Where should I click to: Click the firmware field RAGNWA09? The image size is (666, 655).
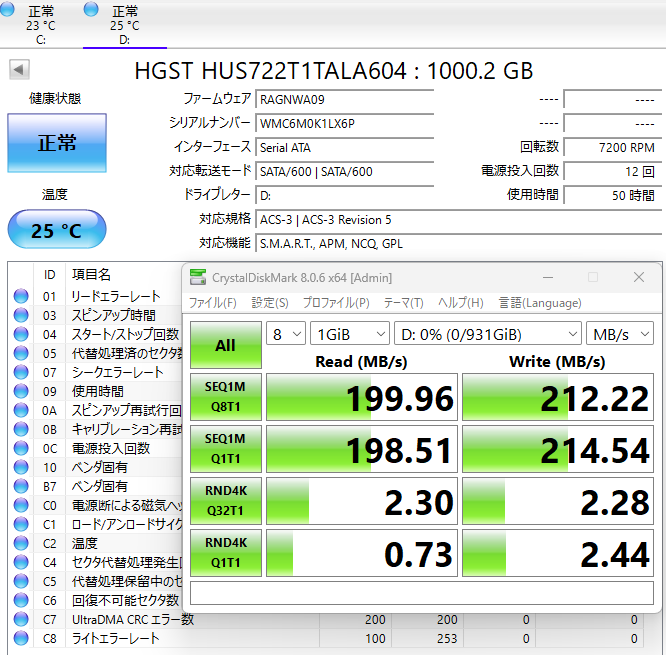[x=344, y=99]
